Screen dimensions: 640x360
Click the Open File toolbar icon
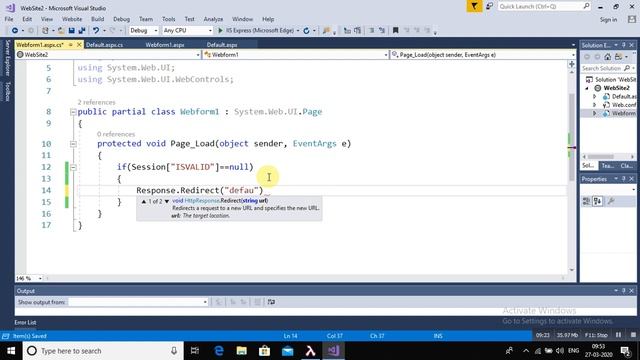click(61, 31)
